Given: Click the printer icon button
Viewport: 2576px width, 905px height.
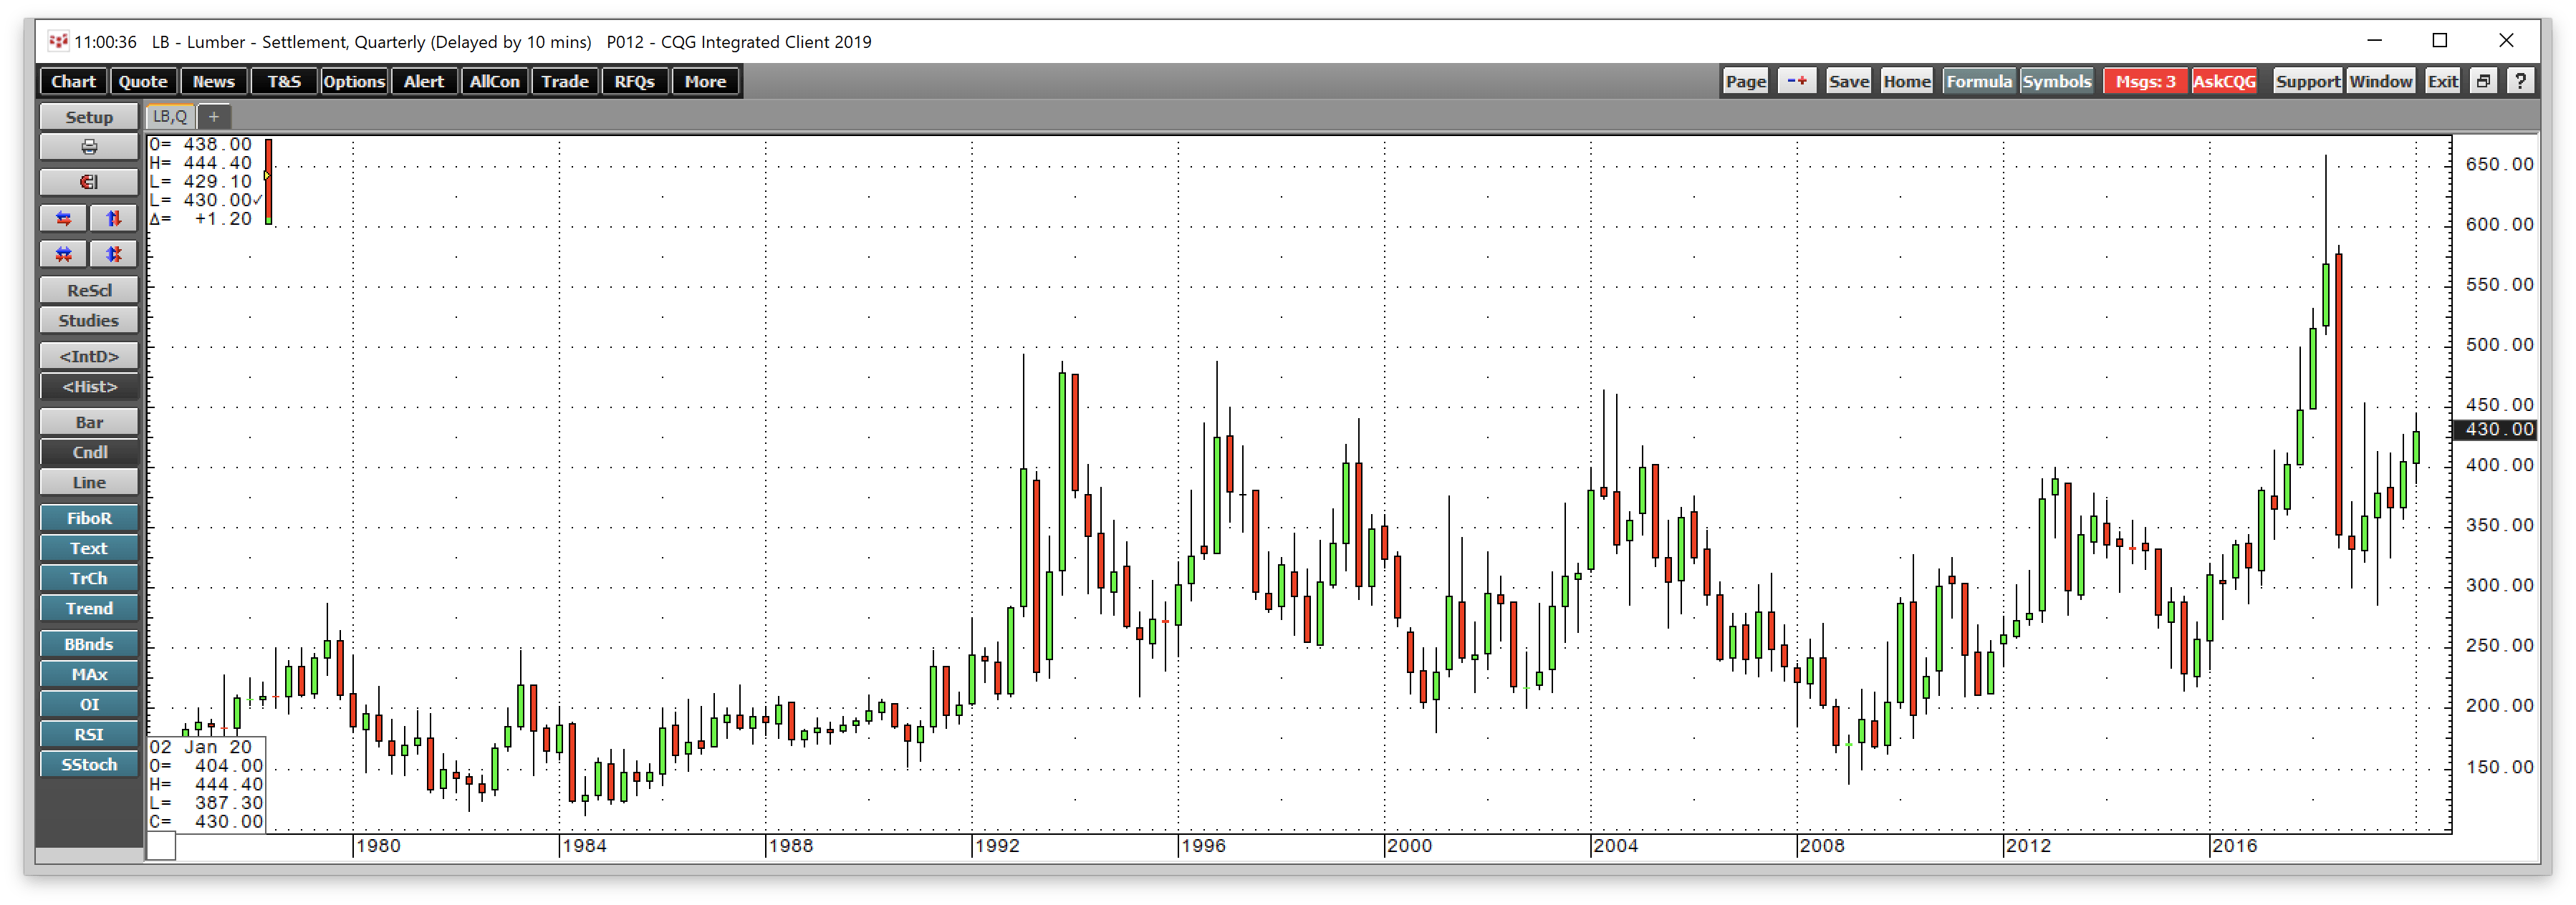Looking at the screenshot, I should (89, 147).
